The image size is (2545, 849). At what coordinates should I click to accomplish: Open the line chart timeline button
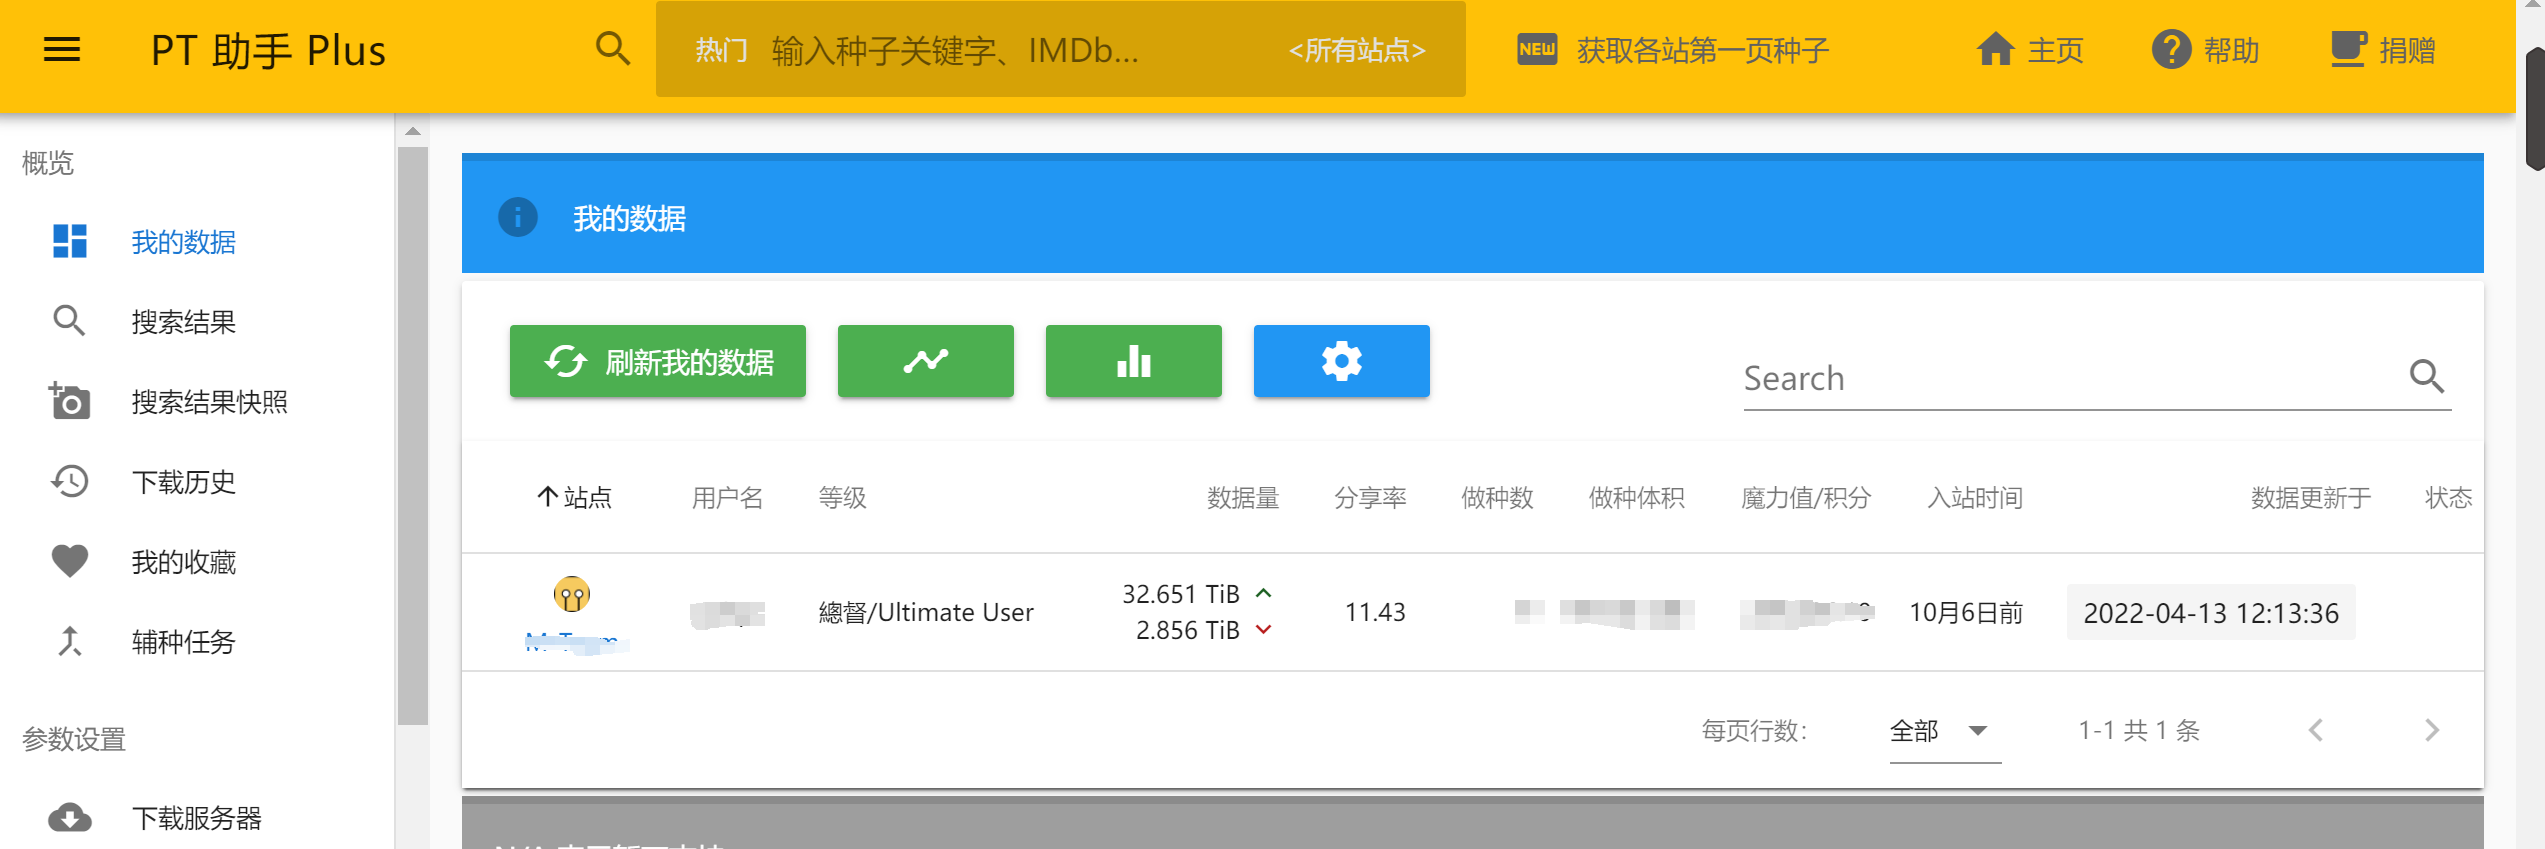point(926,361)
